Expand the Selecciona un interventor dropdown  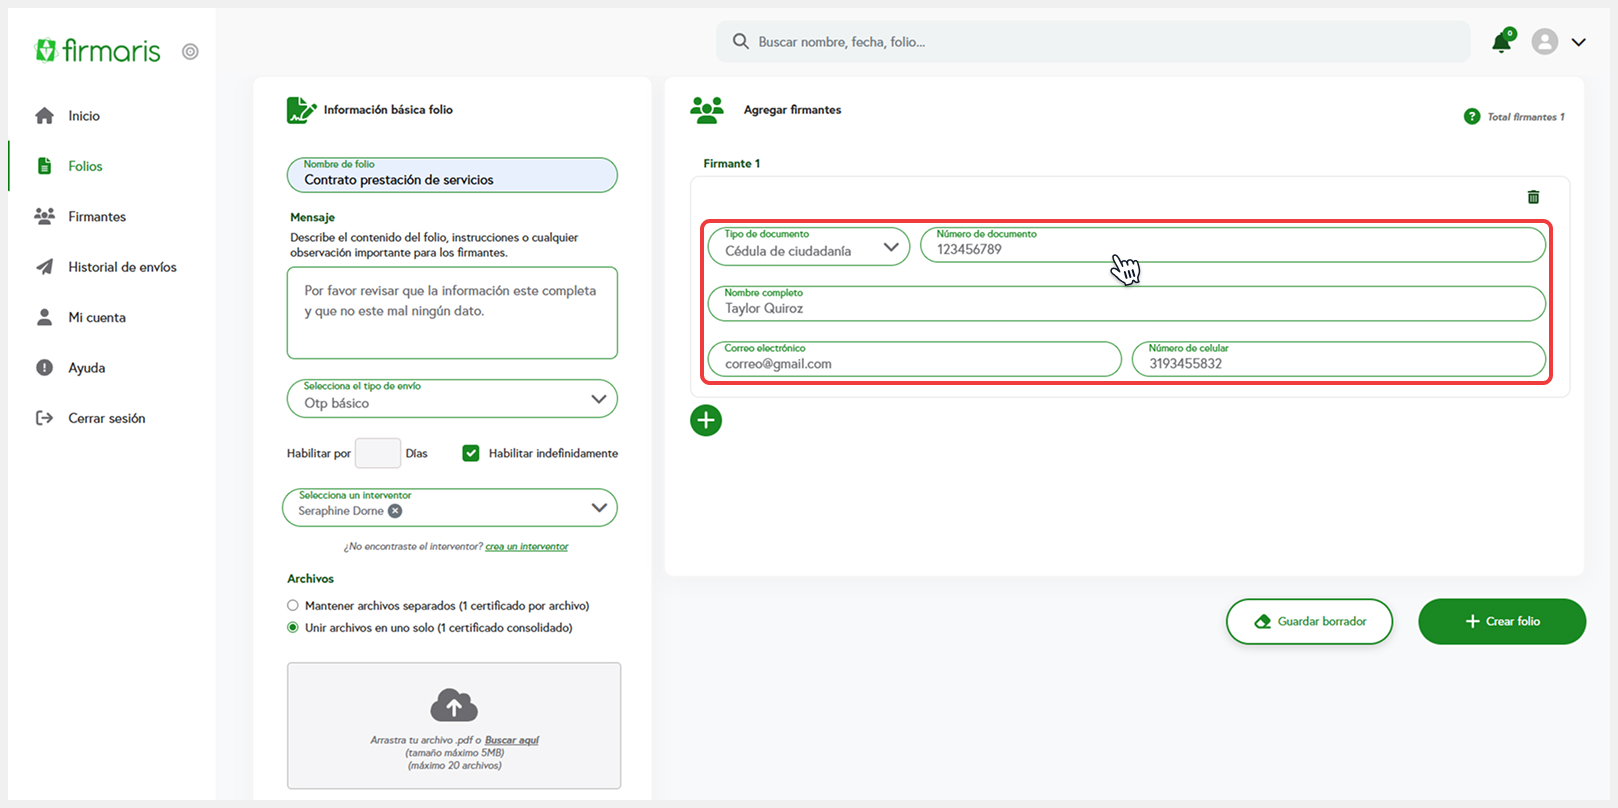(598, 508)
